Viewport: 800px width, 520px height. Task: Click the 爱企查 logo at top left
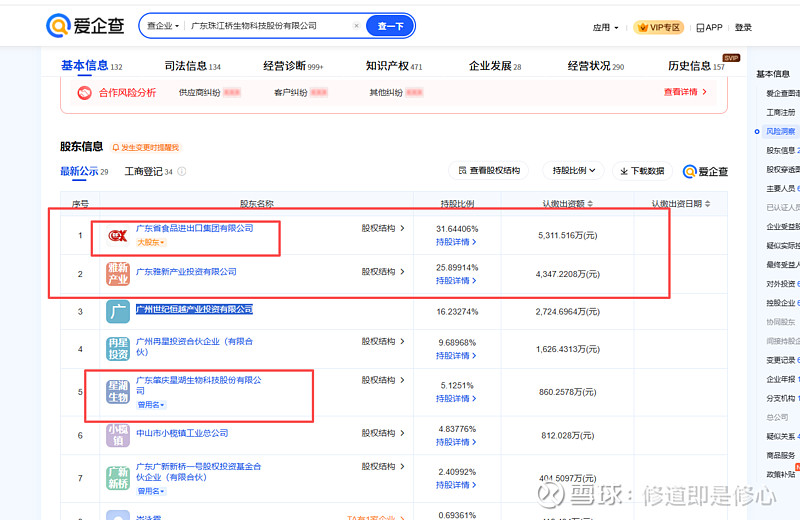click(x=86, y=26)
